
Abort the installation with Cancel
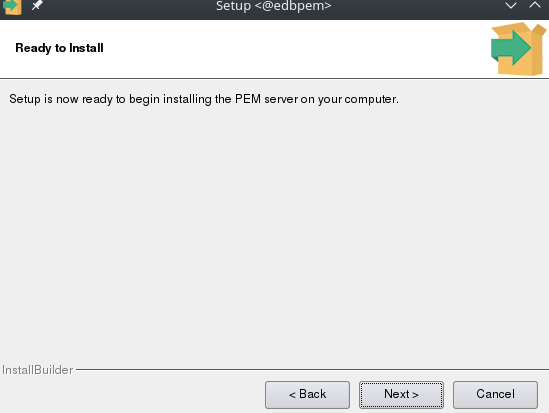pyautogui.click(x=495, y=395)
